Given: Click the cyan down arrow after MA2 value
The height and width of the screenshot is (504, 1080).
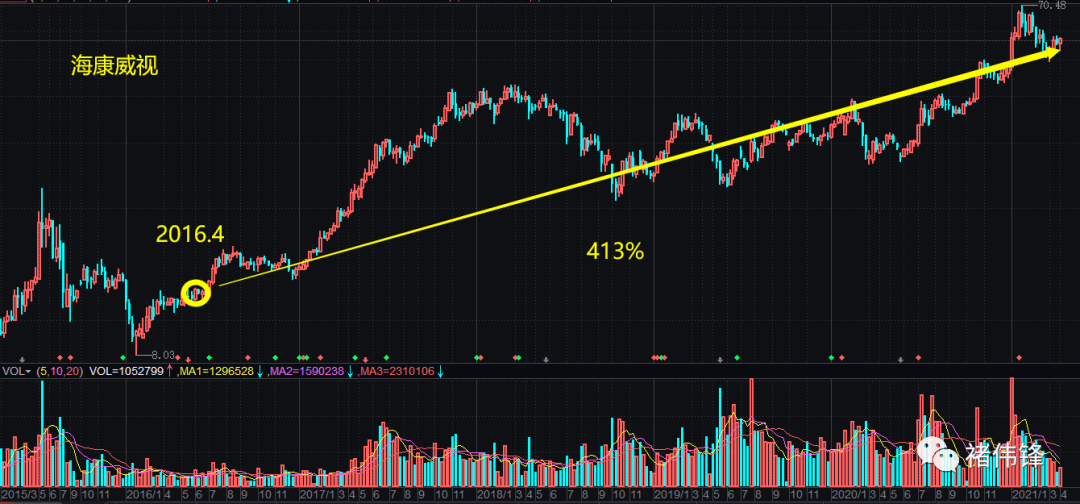Looking at the screenshot, I should click(x=350, y=371).
